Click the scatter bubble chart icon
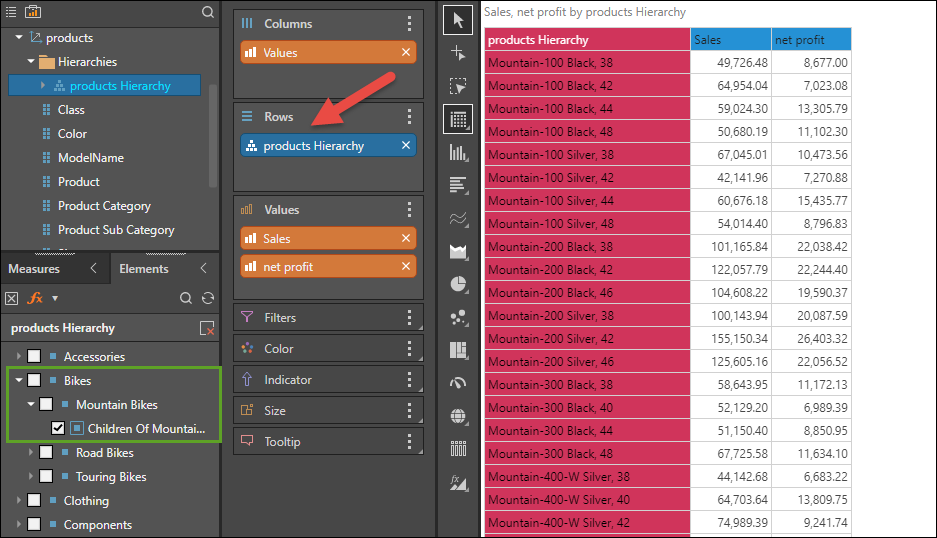Viewport: 937px width, 538px height. tap(458, 317)
